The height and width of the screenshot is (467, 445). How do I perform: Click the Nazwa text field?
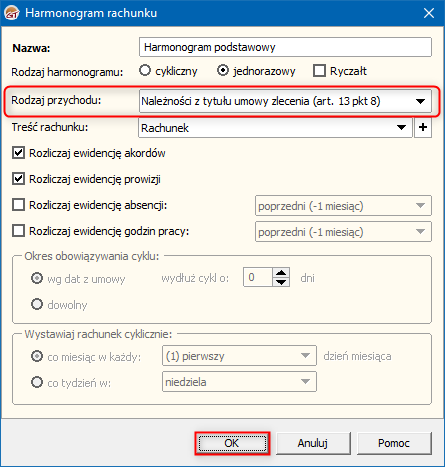[x=285, y=47]
